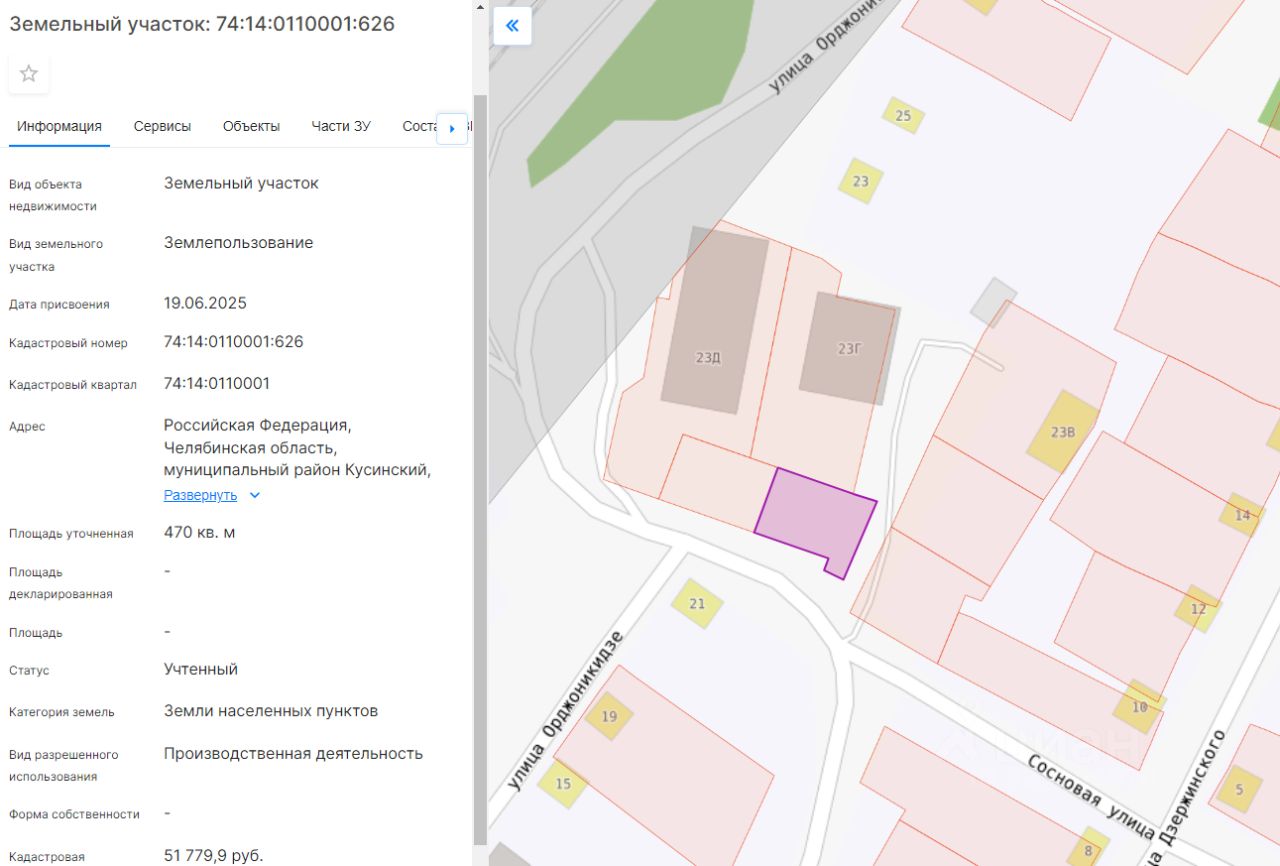Click the chevron next to Развернуть
Viewport: 1280px width, 866px height.
pos(254,495)
